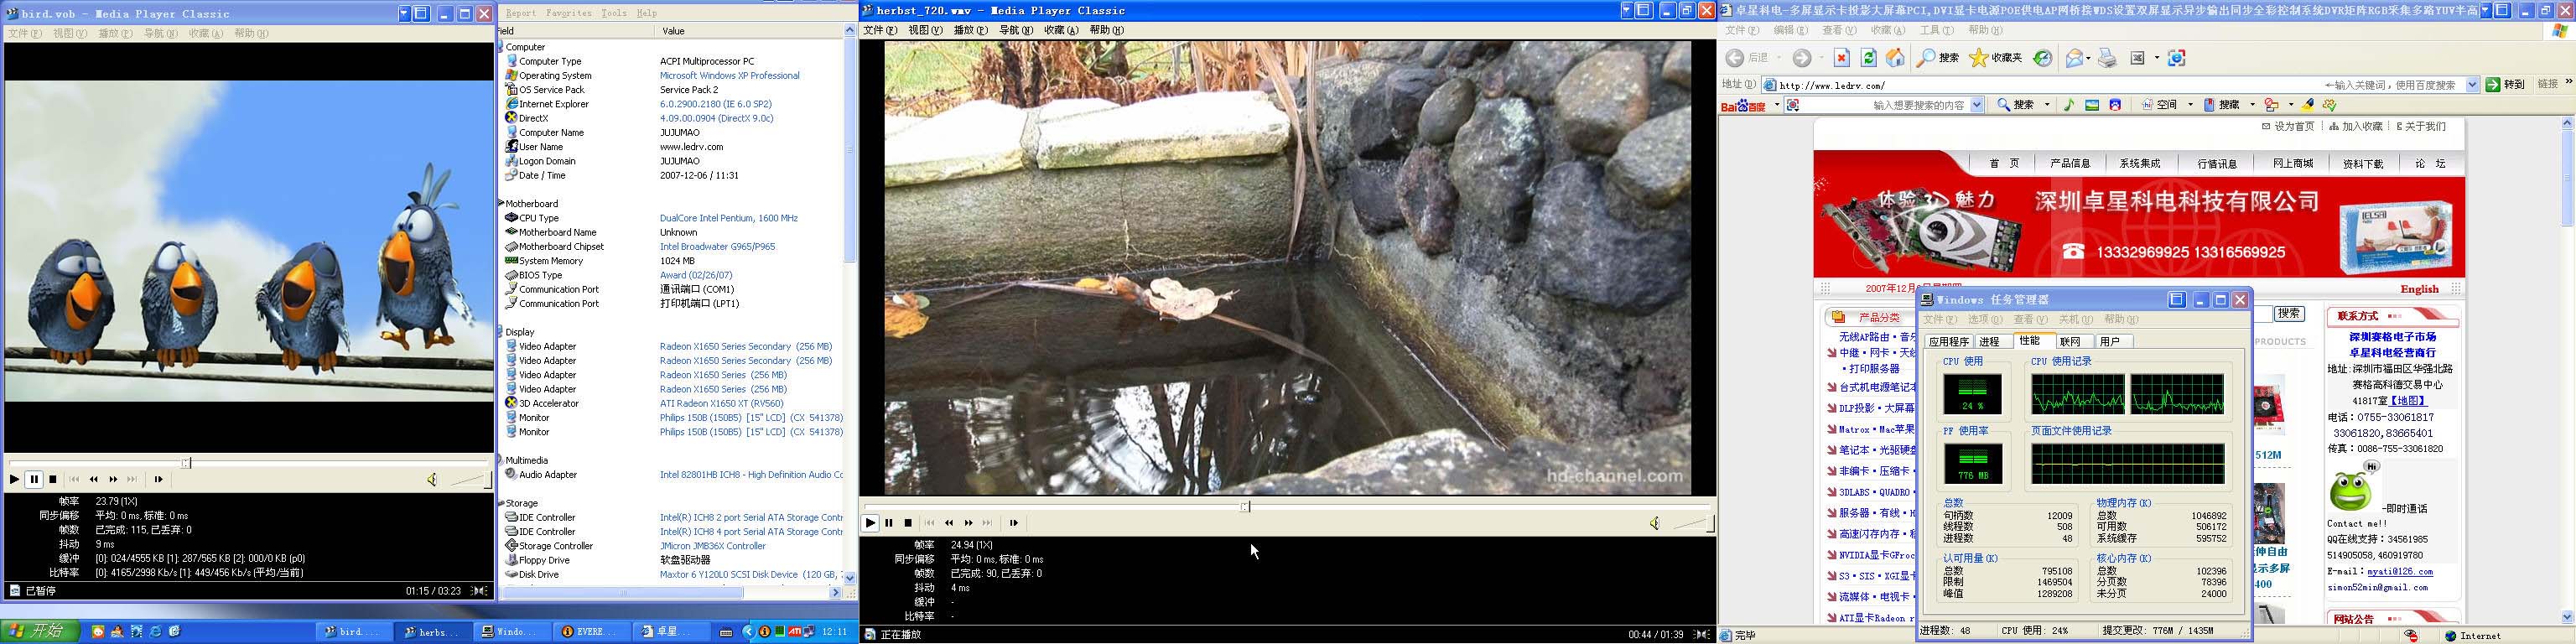Select the Motherboard Chipset row in EVEREST
This screenshot has width=2576, height=644.
point(670,247)
